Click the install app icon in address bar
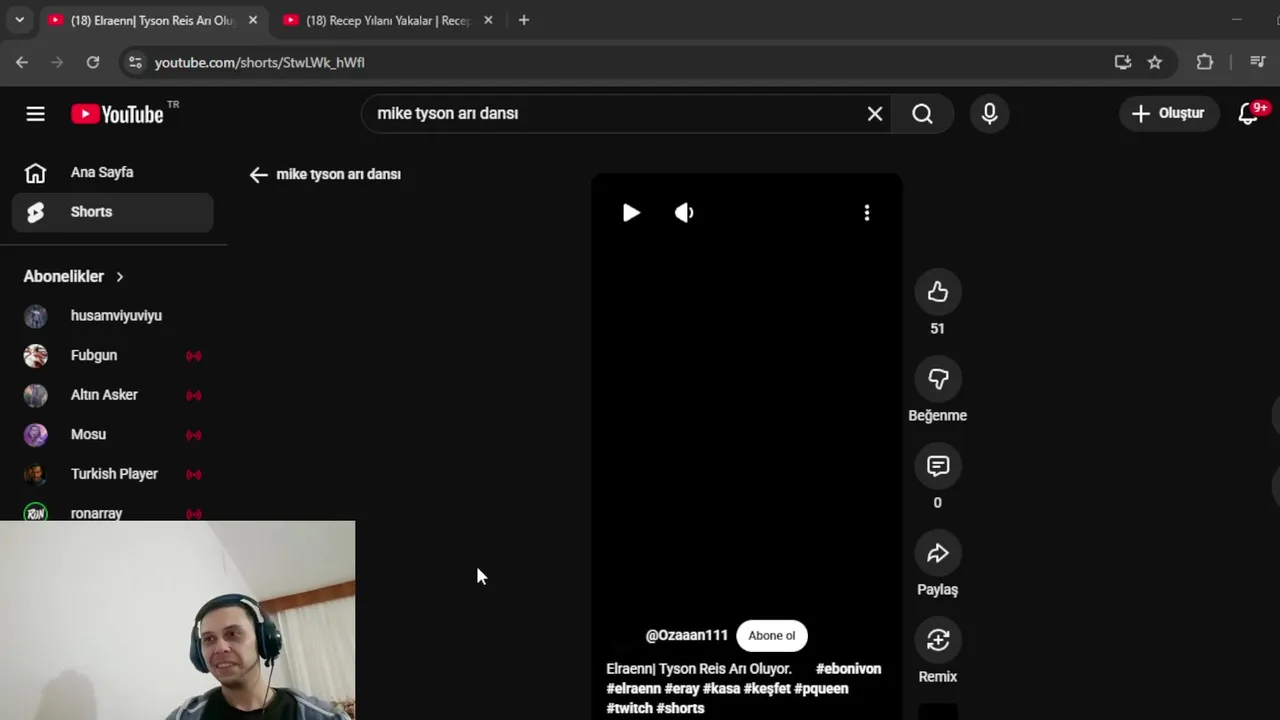This screenshot has height=720, width=1280. [1123, 62]
